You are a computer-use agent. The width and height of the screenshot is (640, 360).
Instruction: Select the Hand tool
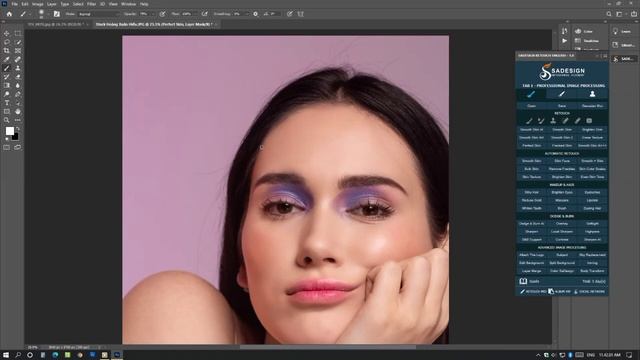click(x=18, y=111)
